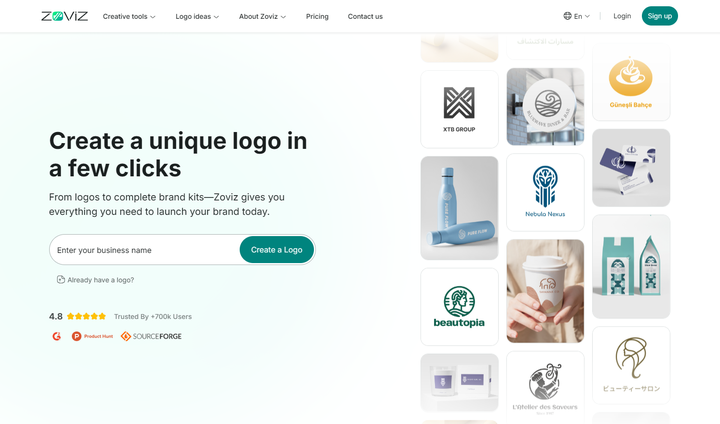
Task: Expand the Creative tools dropdown
Action: 129,17
